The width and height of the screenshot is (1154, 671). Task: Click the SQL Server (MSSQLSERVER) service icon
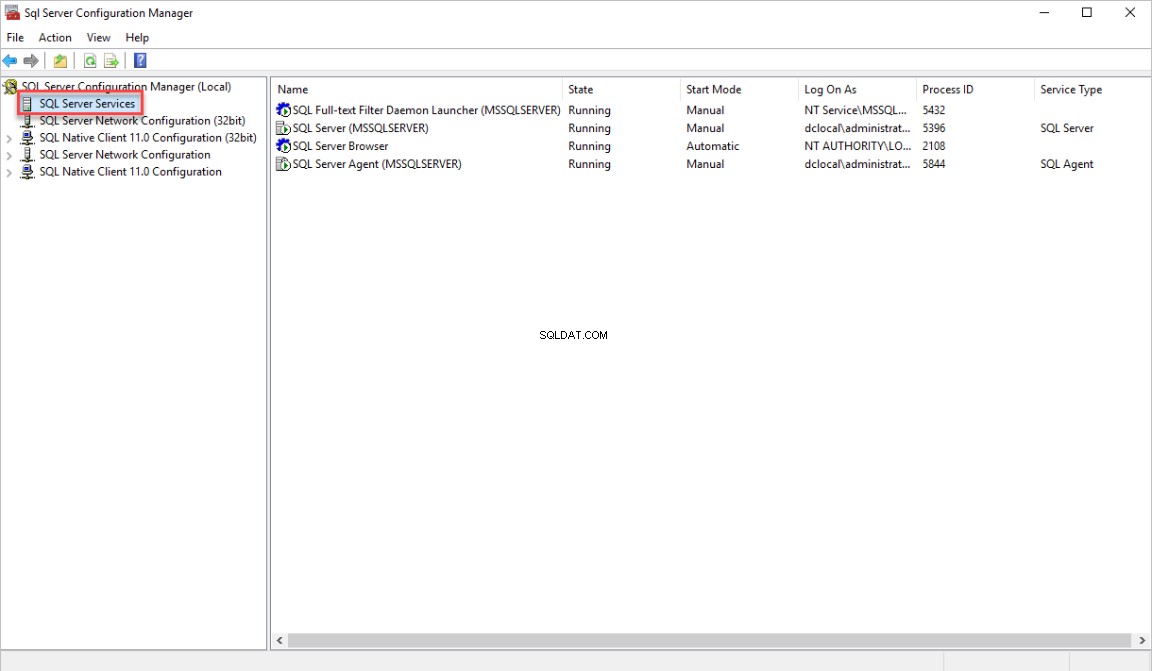pos(283,128)
